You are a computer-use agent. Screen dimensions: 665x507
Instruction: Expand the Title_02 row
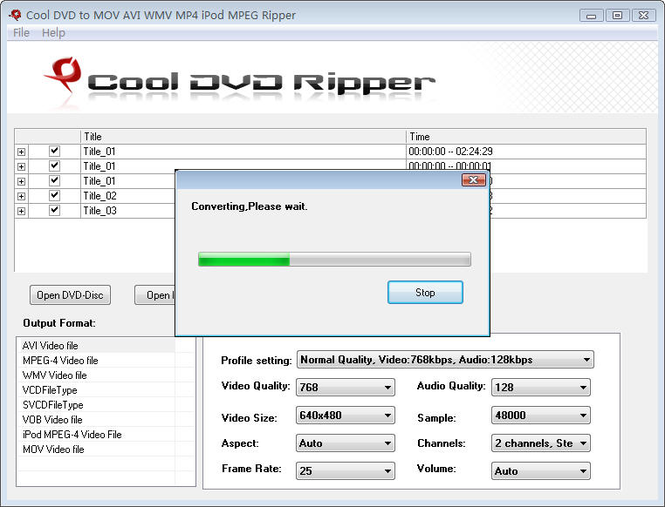(21, 196)
